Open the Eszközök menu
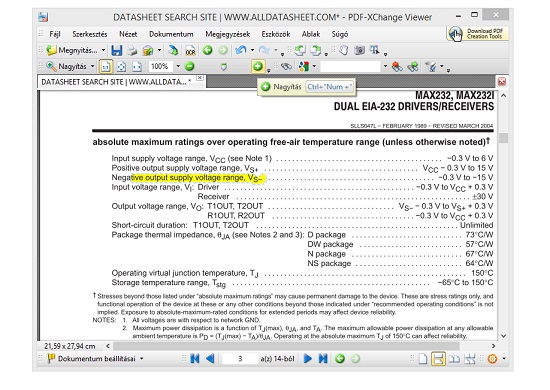Image resolution: width=550 pixels, height=390 pixels. coord(276,34)
